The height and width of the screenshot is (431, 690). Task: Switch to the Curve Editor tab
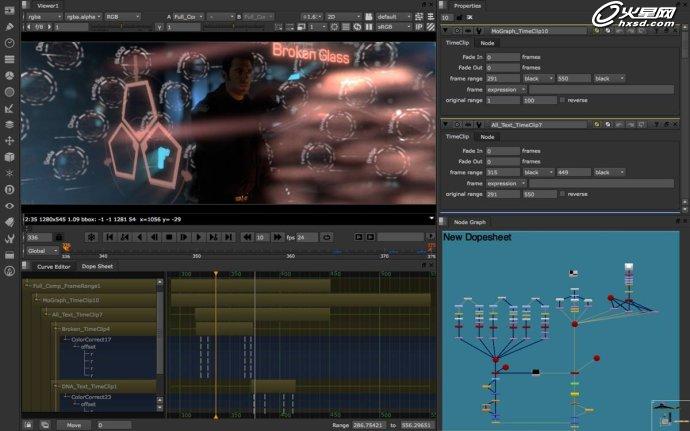(53, 267)
